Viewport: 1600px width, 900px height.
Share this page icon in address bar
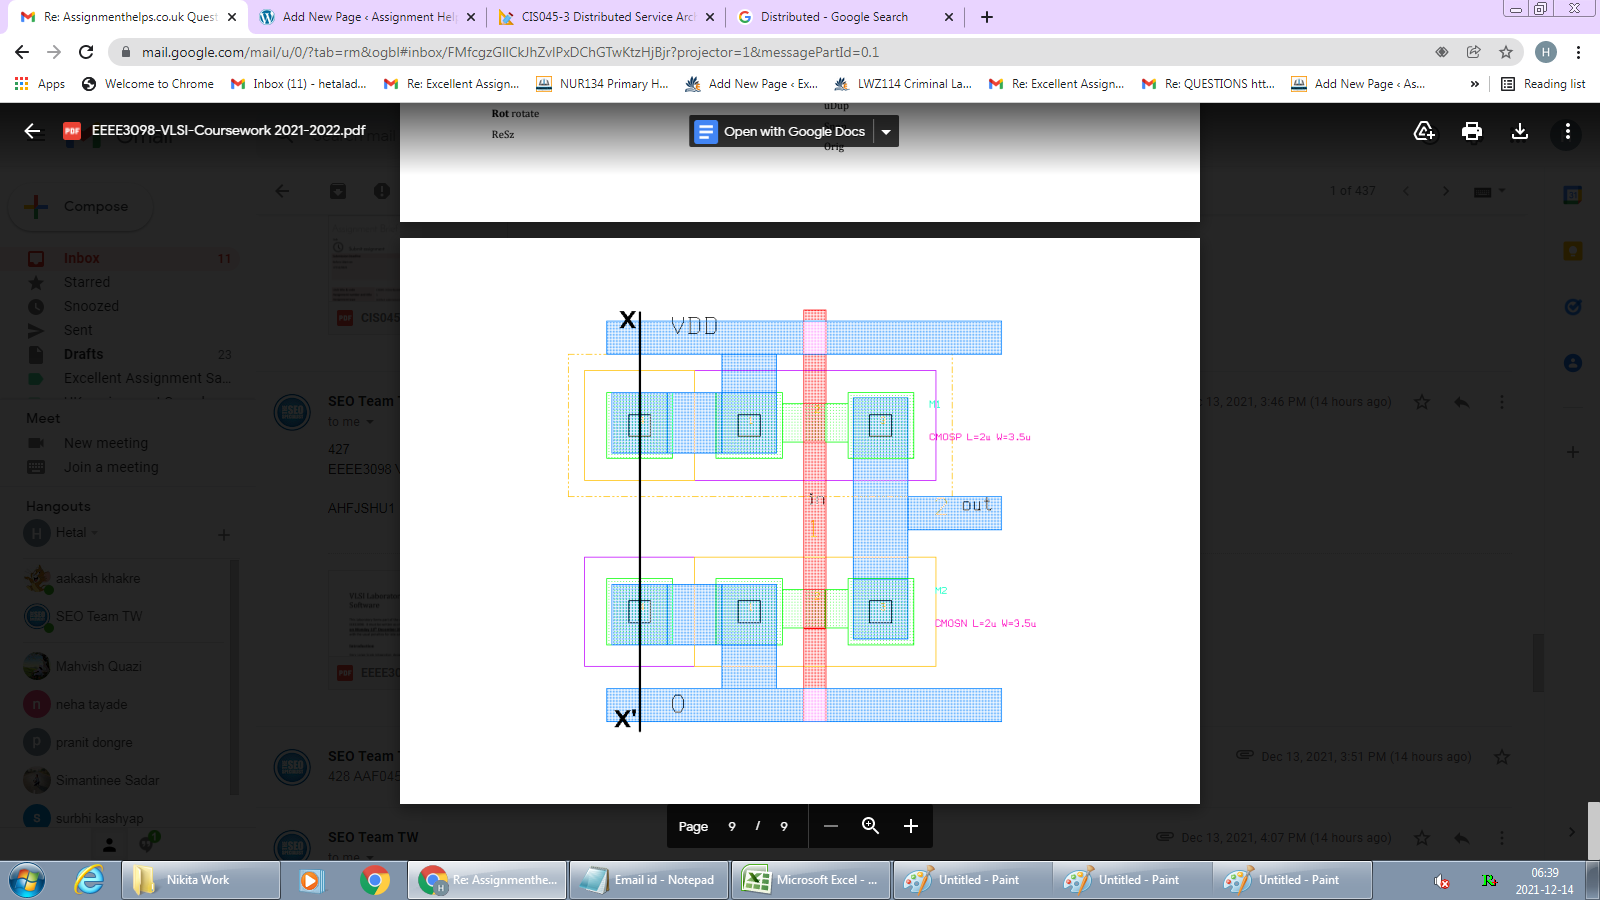[x=1473, y=52]
